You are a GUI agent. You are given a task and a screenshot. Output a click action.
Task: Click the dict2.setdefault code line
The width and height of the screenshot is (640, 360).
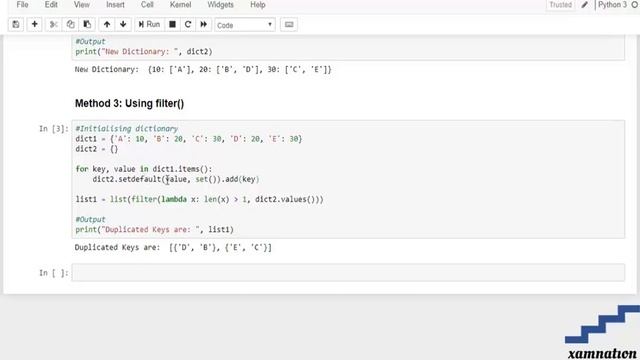pyautogui.click(x=176, y=179)
